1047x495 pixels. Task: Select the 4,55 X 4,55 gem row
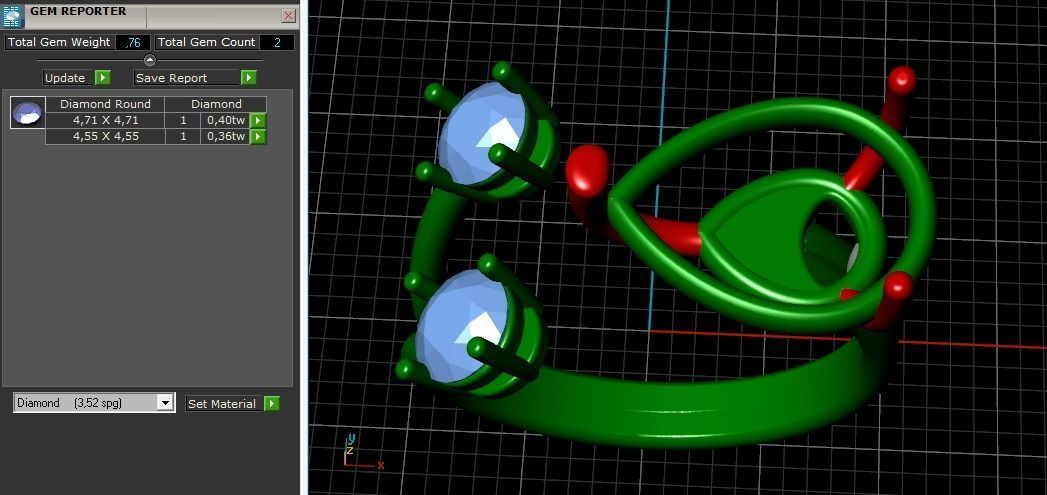click(105, 136)
